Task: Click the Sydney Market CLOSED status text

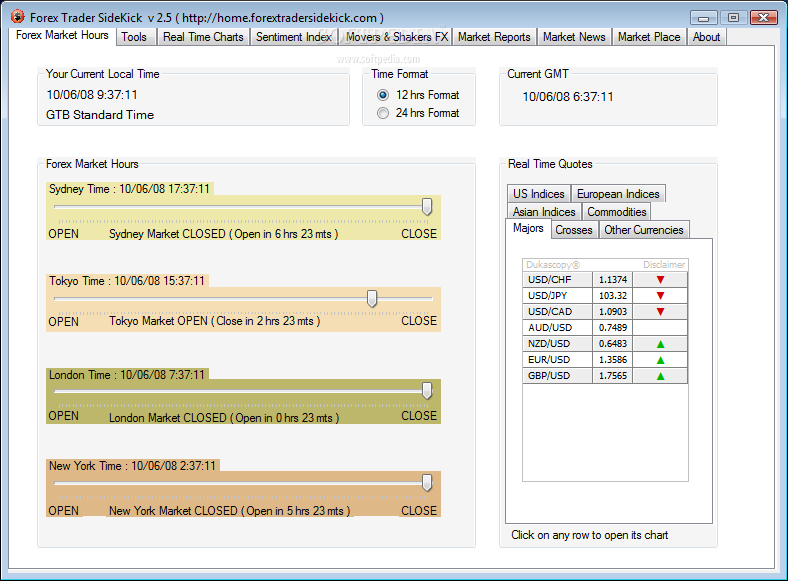Action: (224, 234)
